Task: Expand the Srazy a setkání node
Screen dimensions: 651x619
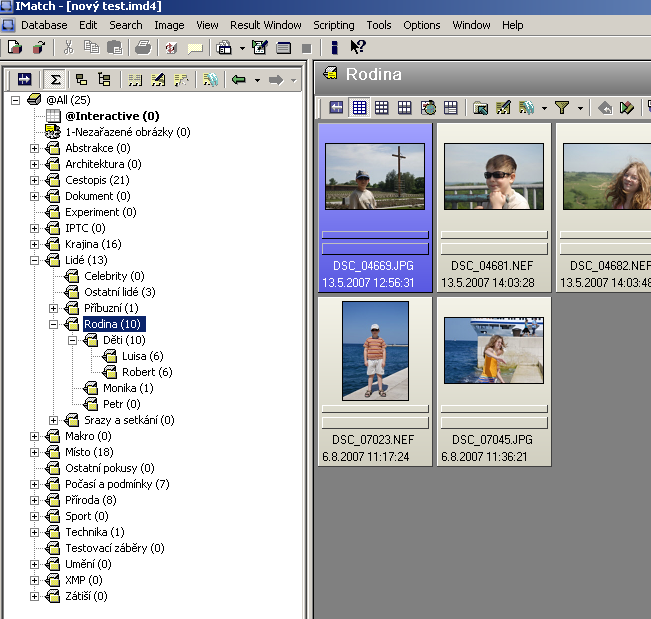Action: pyautogui.click(x=53, y=421)
